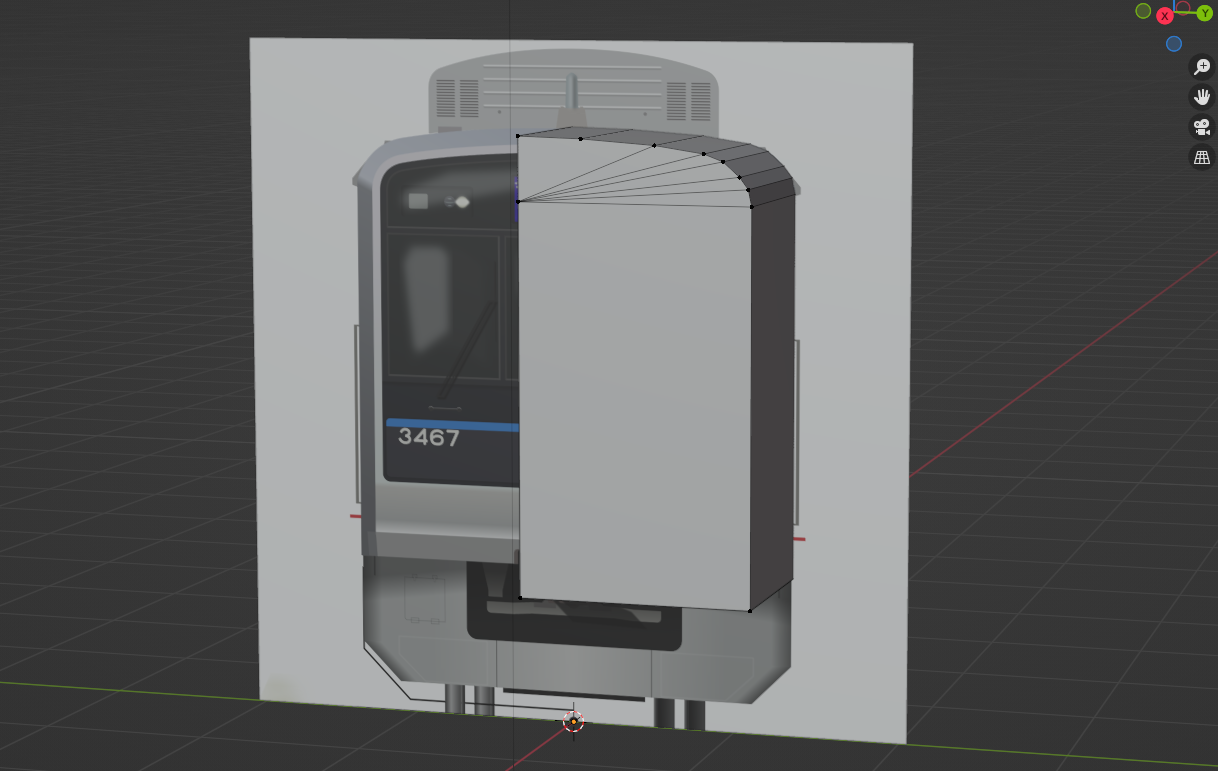Select the top-left corner vertex of the mesh
This screenshot has height=771, width=1218.
click(x=518, y=135)
